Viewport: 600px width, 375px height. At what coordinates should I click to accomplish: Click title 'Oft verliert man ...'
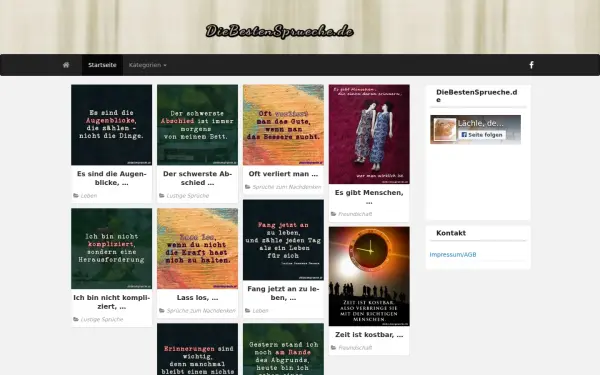click(x=283, y=174)
